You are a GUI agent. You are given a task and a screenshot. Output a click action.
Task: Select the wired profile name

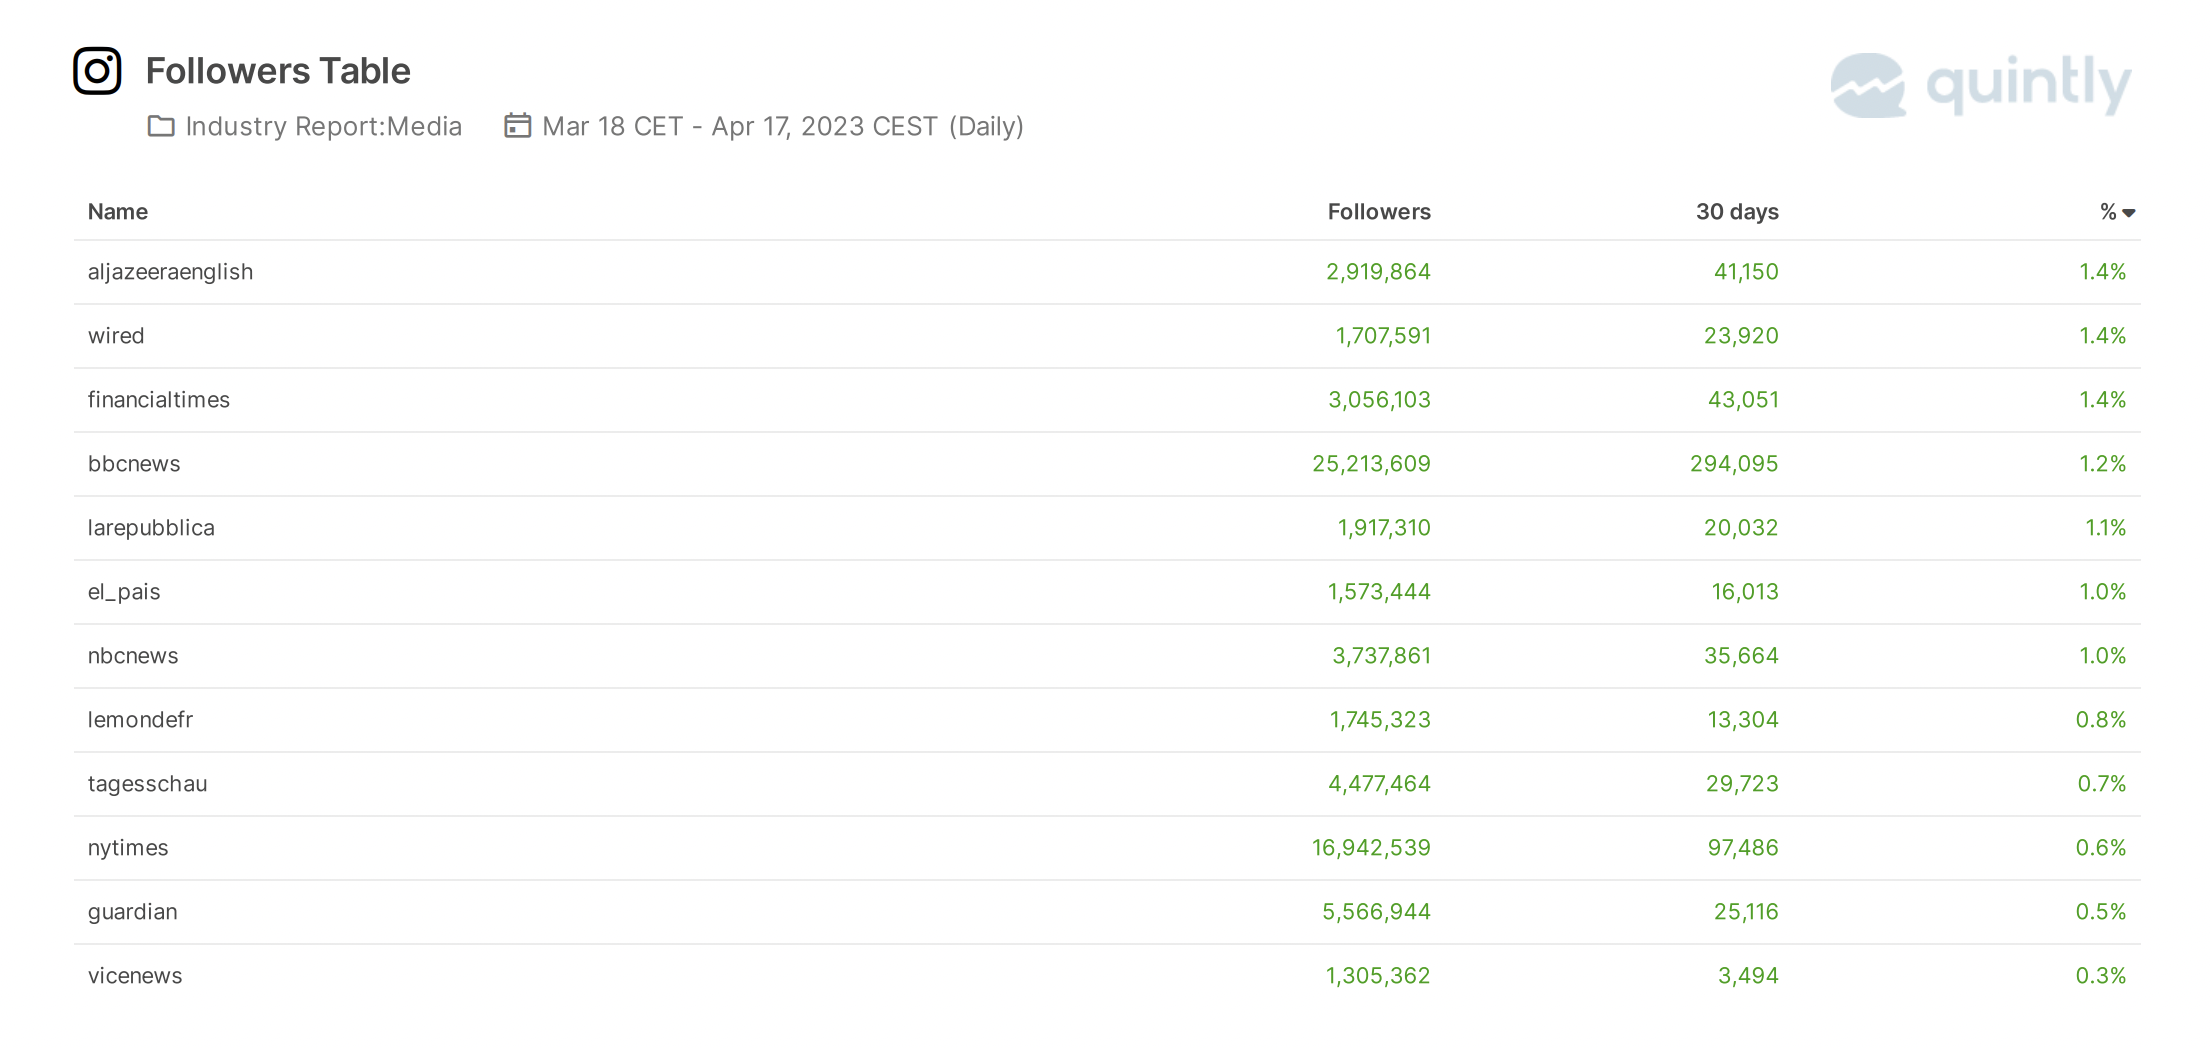(x=116, y=336)
